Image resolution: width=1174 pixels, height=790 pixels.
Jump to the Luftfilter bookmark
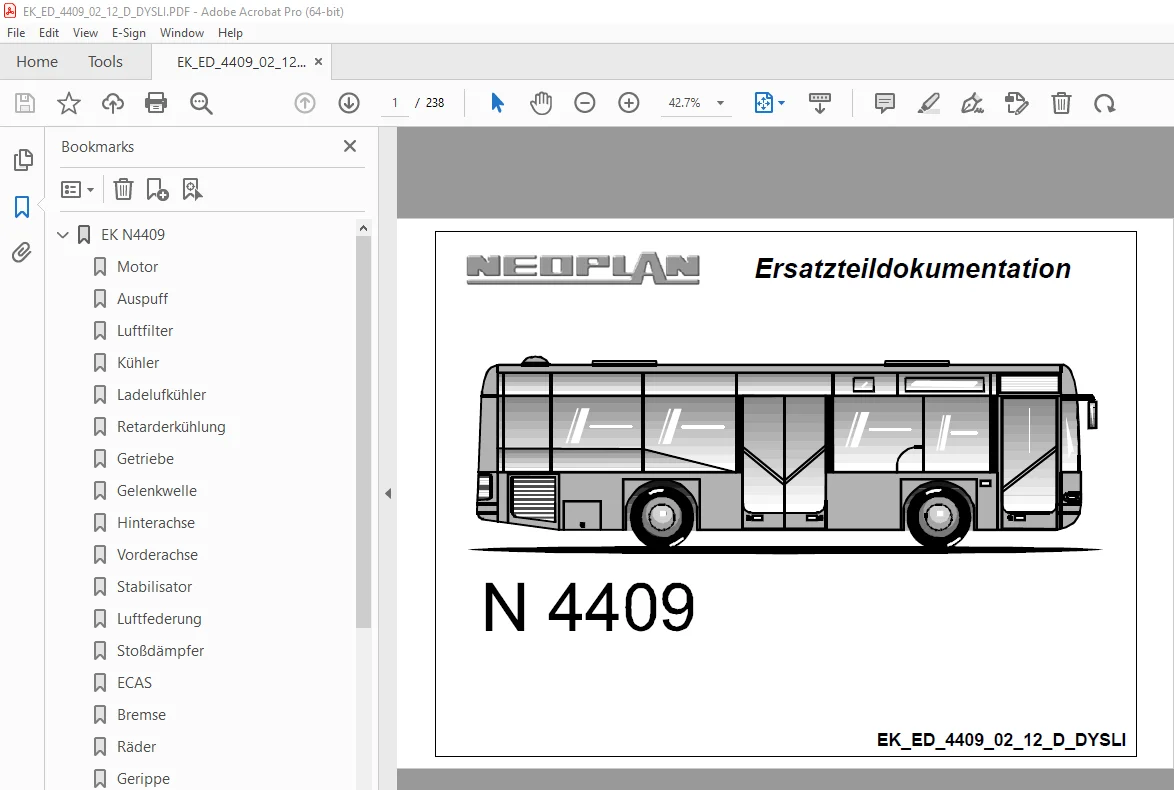point(145,330)
